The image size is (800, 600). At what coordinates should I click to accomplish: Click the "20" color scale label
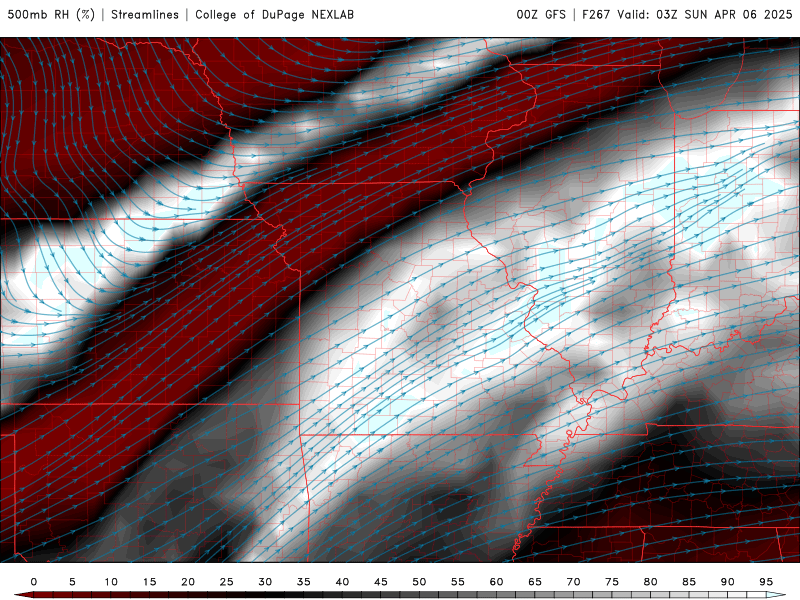(x=188, y=582)
